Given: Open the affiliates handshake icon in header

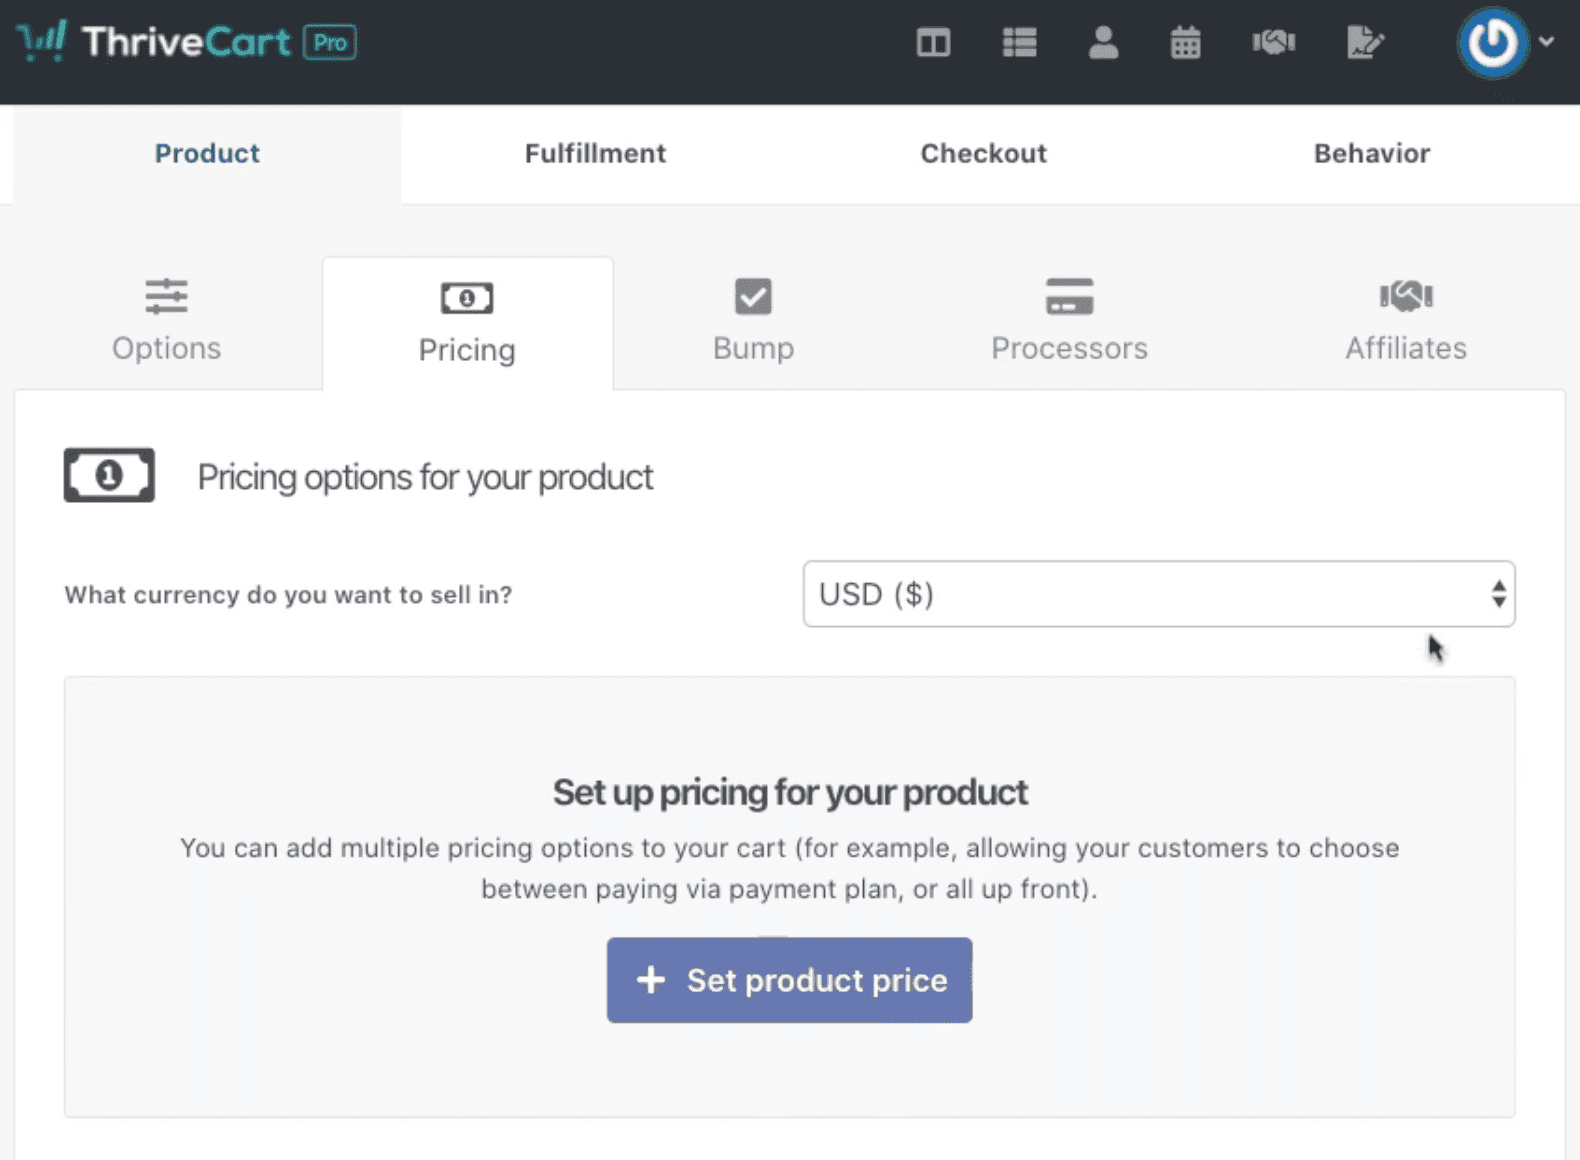Looking at the screenshot, I should [1273, 43].
